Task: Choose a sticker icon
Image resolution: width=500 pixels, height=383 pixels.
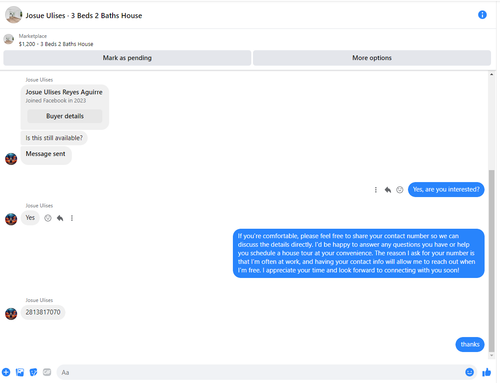Action: [x=33, y=372]
